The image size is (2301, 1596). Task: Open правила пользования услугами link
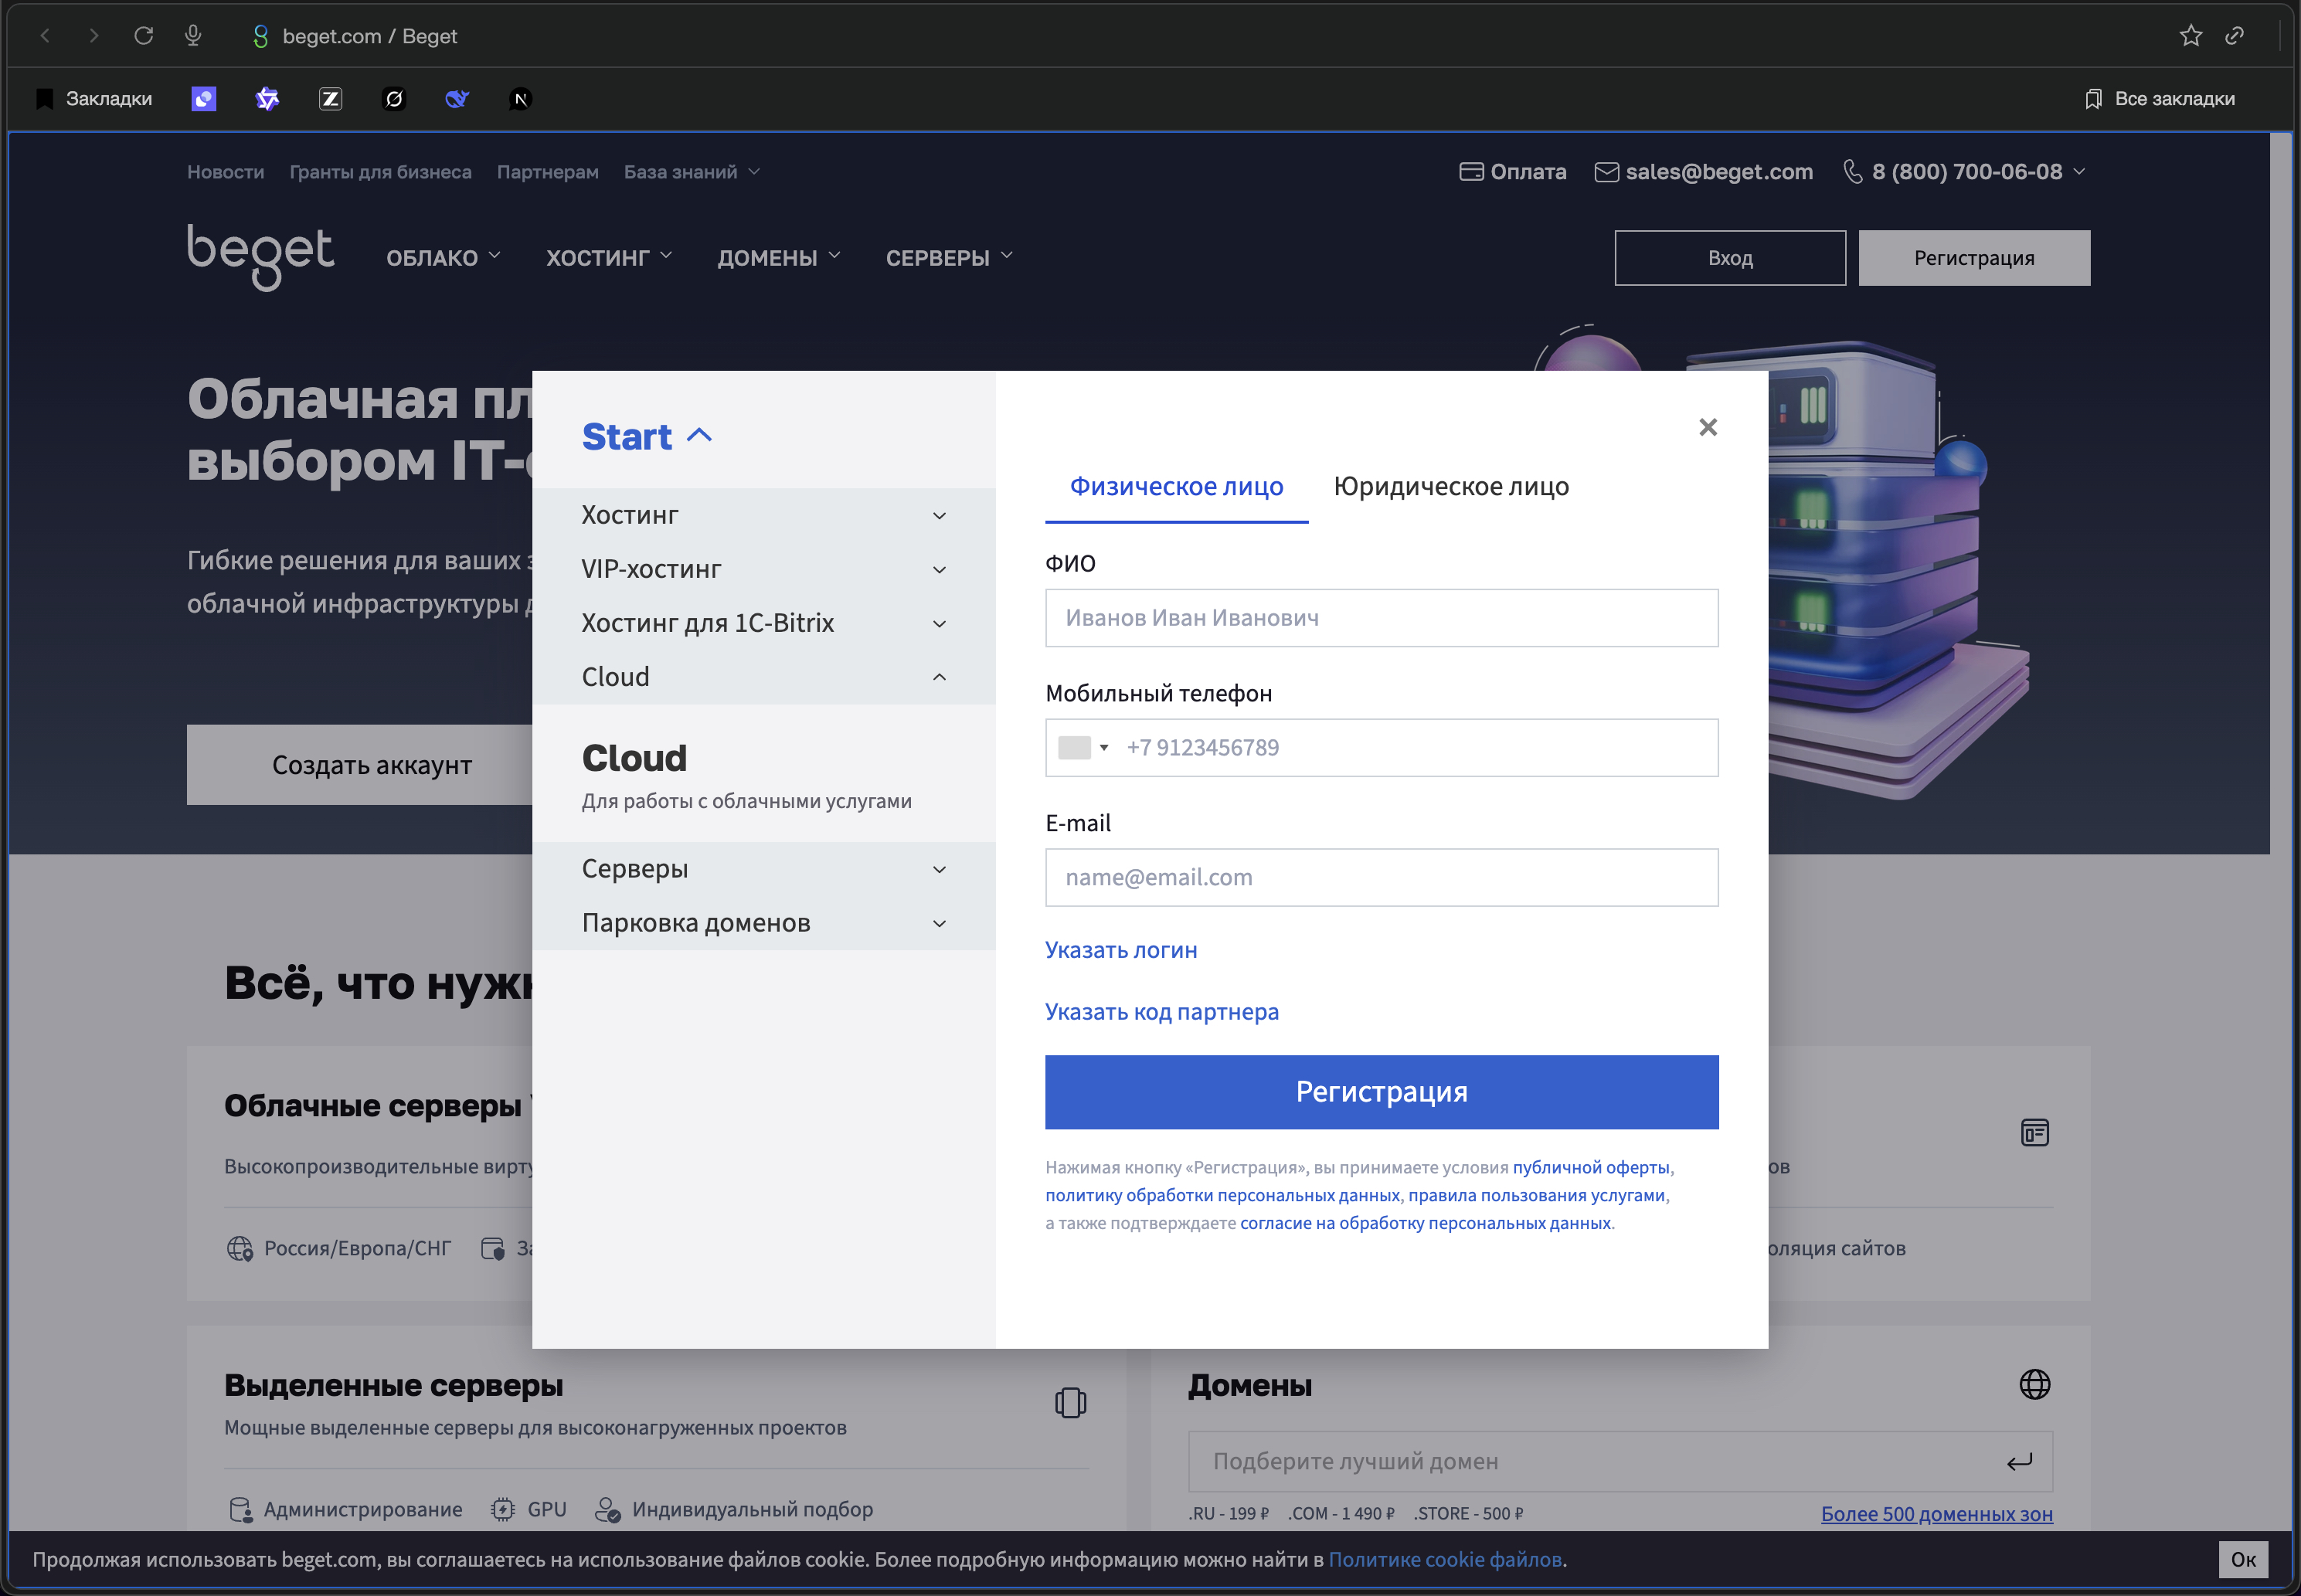click(1537, 1195)
